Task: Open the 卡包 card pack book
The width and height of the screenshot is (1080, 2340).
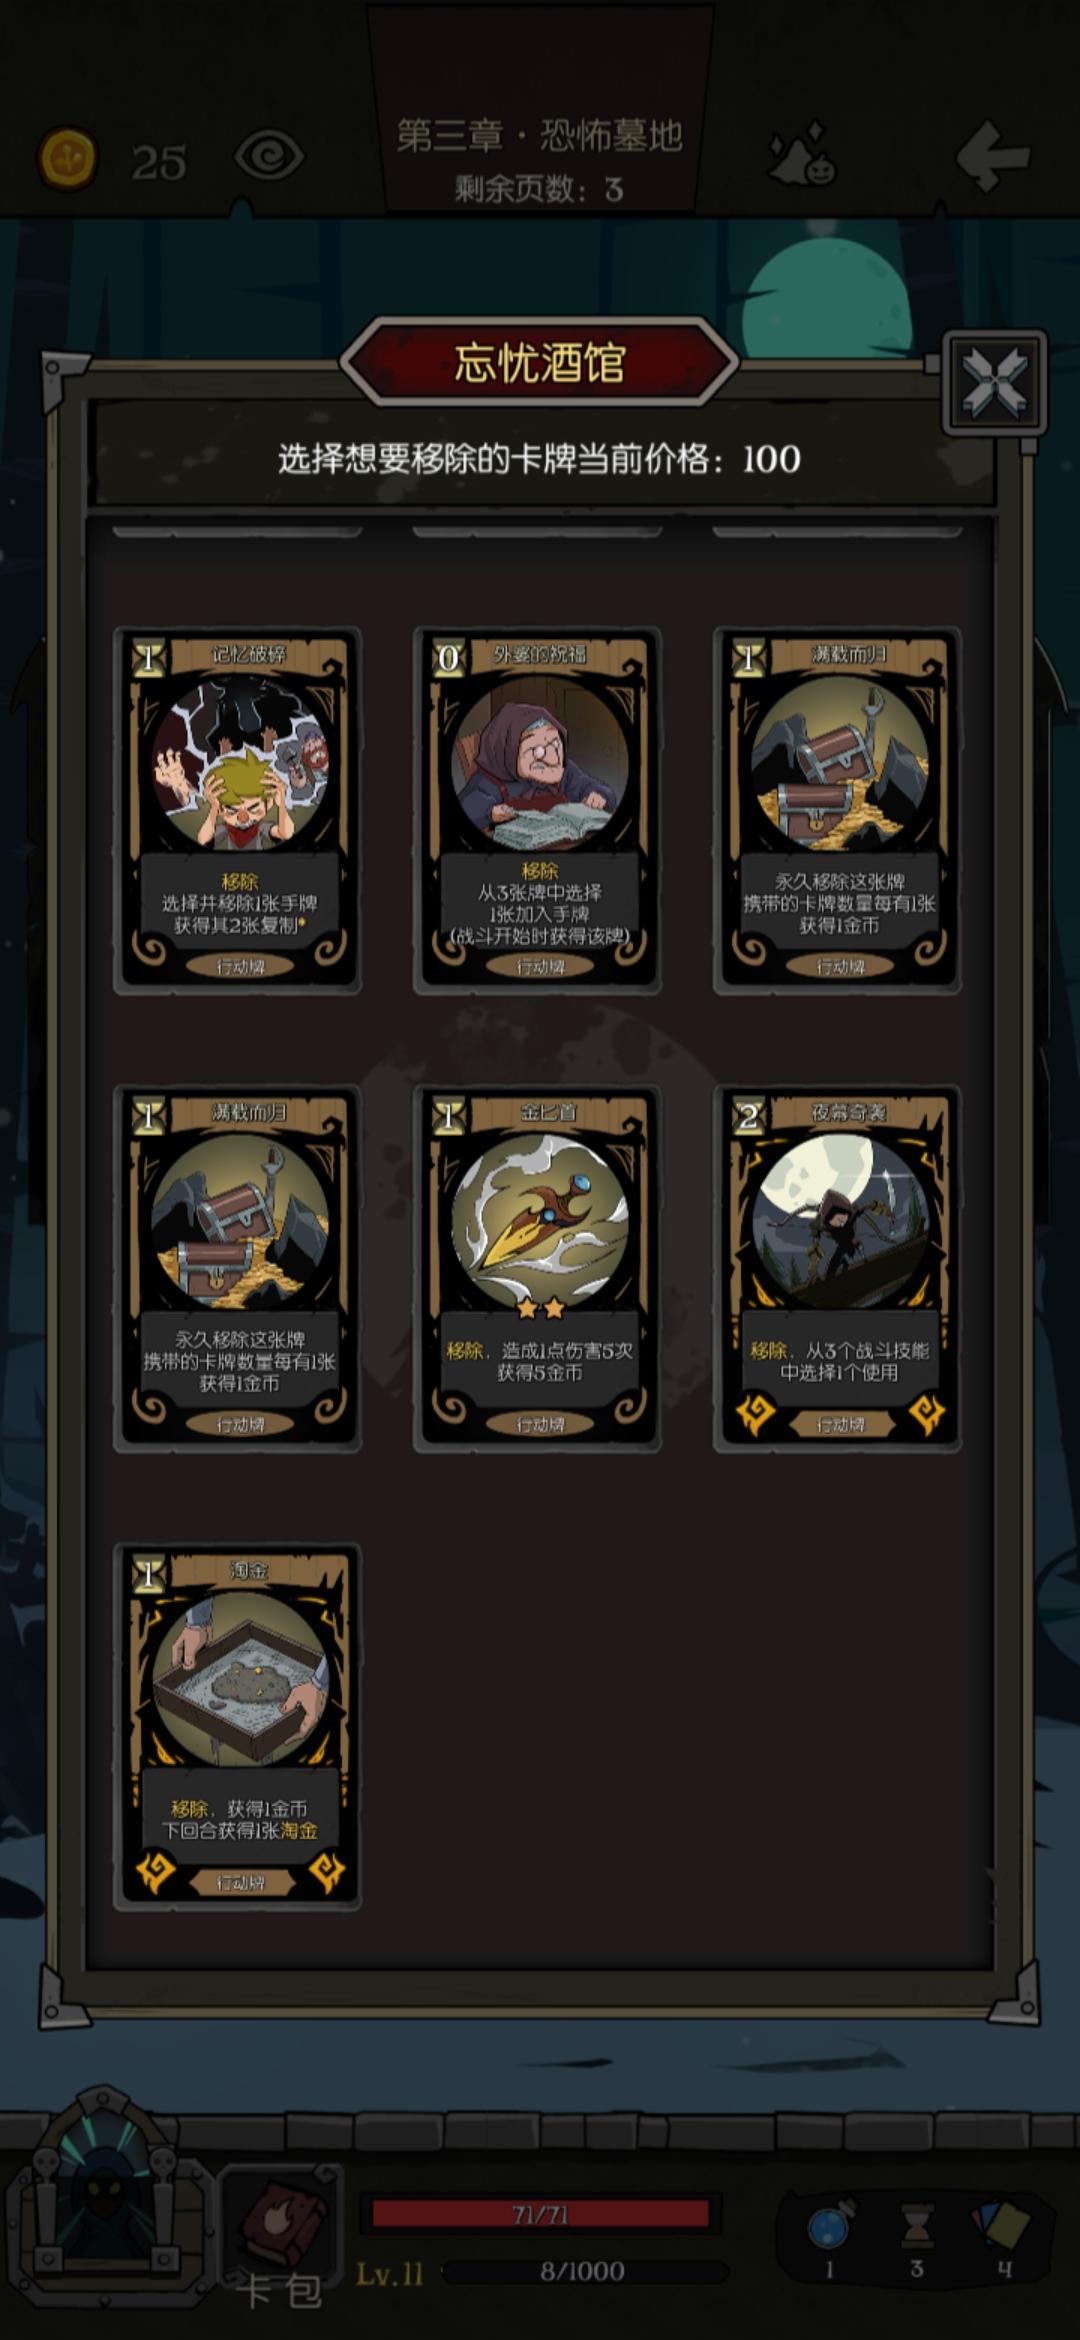Action: [x=280, y=2236]
